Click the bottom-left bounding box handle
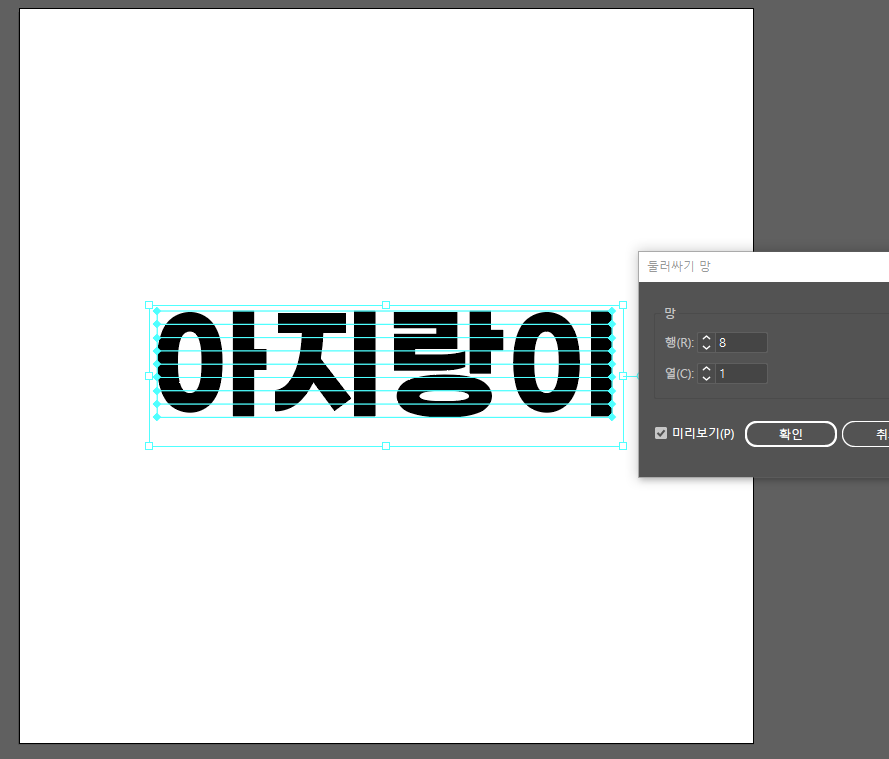The width and height of the screenshot is (889, 759). 149,446
